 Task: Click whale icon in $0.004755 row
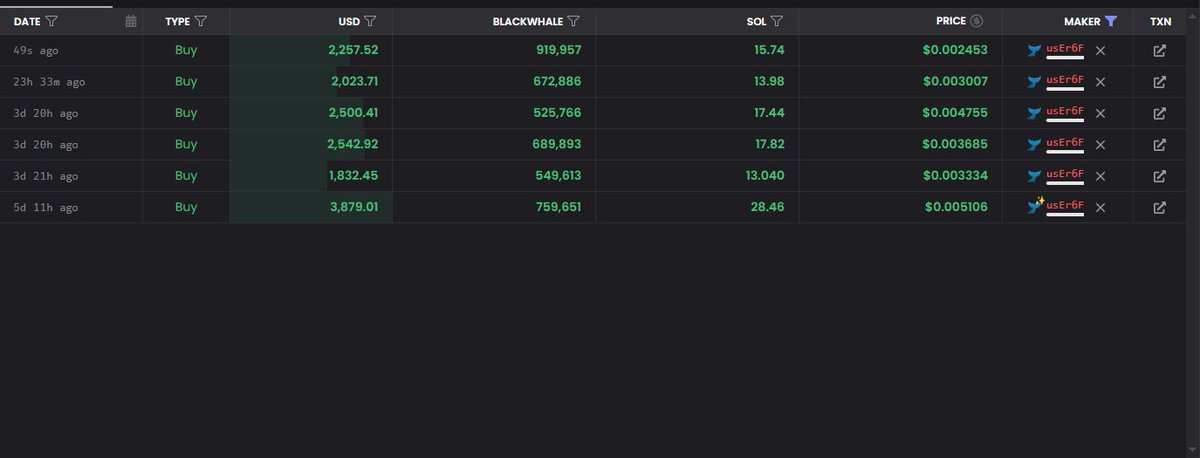[x=1035, y=113]
